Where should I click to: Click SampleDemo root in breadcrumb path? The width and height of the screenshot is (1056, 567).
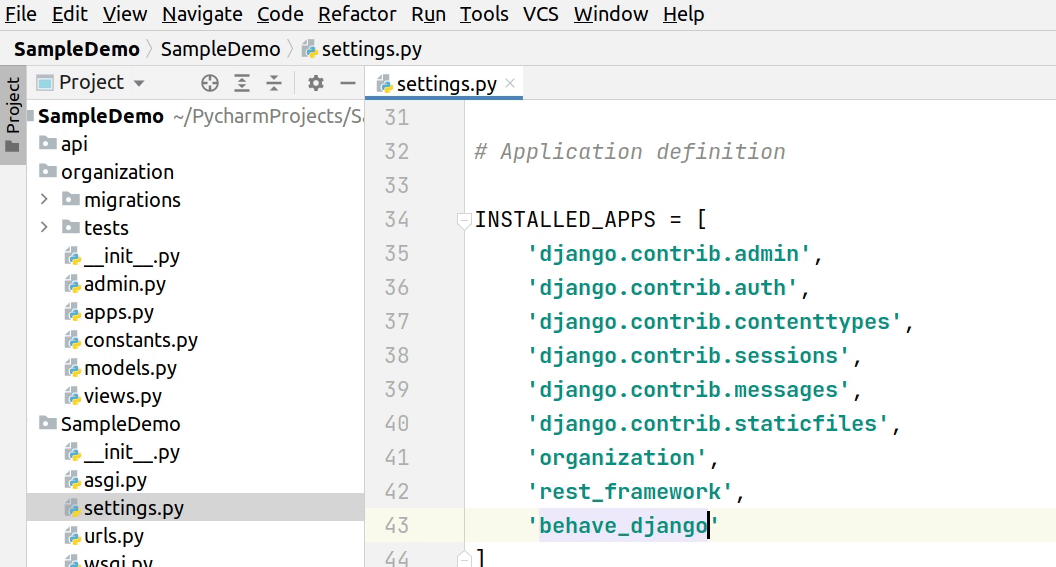coord(76,49)
